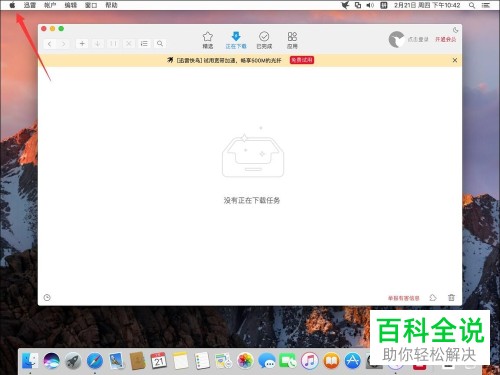
Task: Click the delete task X toolbar icon
Action: (129, 44)
